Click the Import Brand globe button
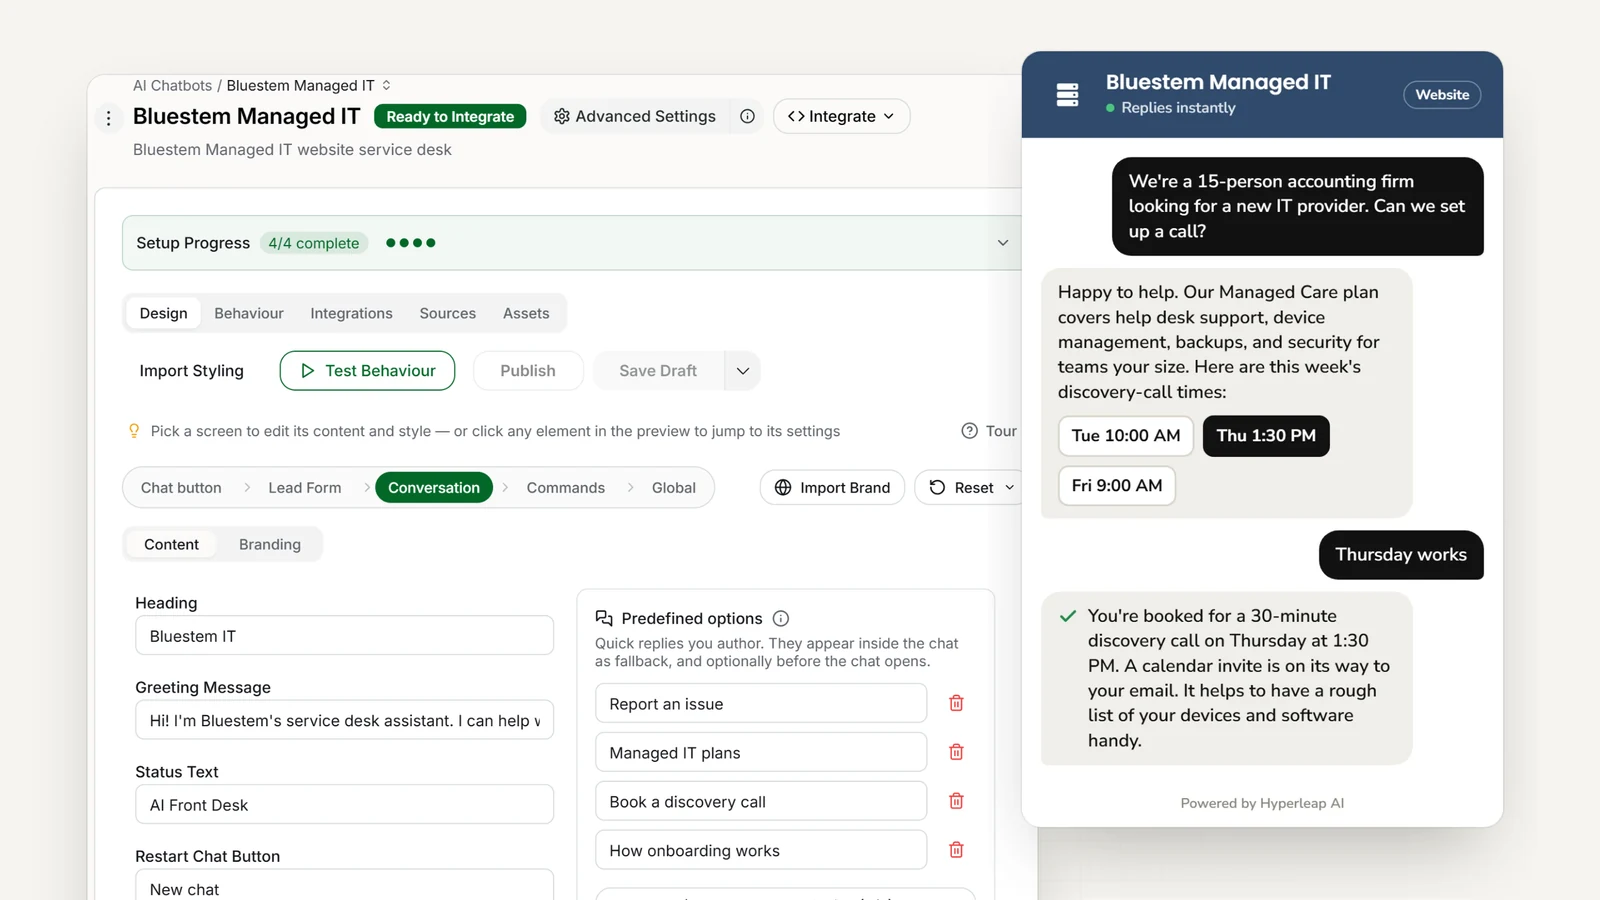The width and height of the screenshot is (1600, 900). point(832,488)
